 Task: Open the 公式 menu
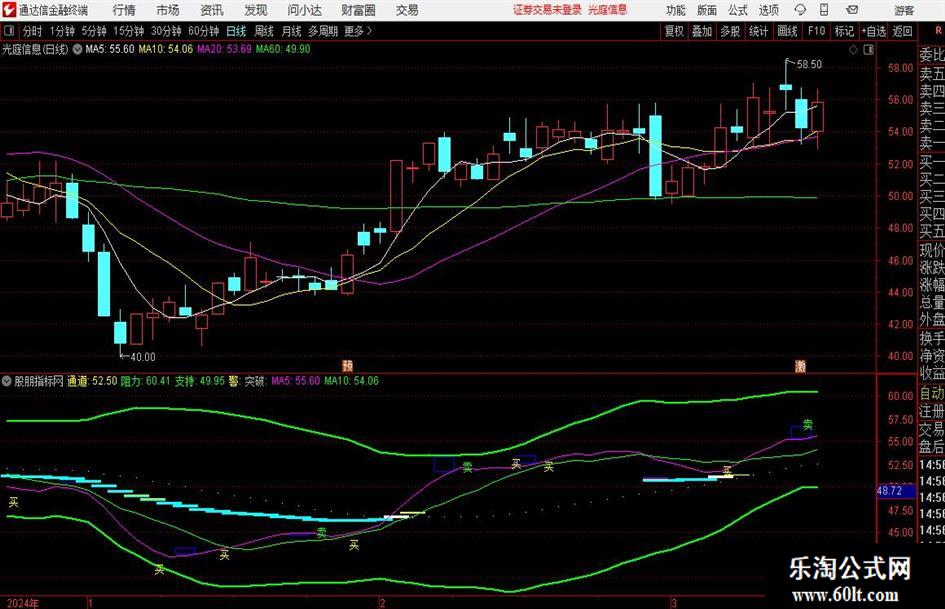[x=738, y=10]
